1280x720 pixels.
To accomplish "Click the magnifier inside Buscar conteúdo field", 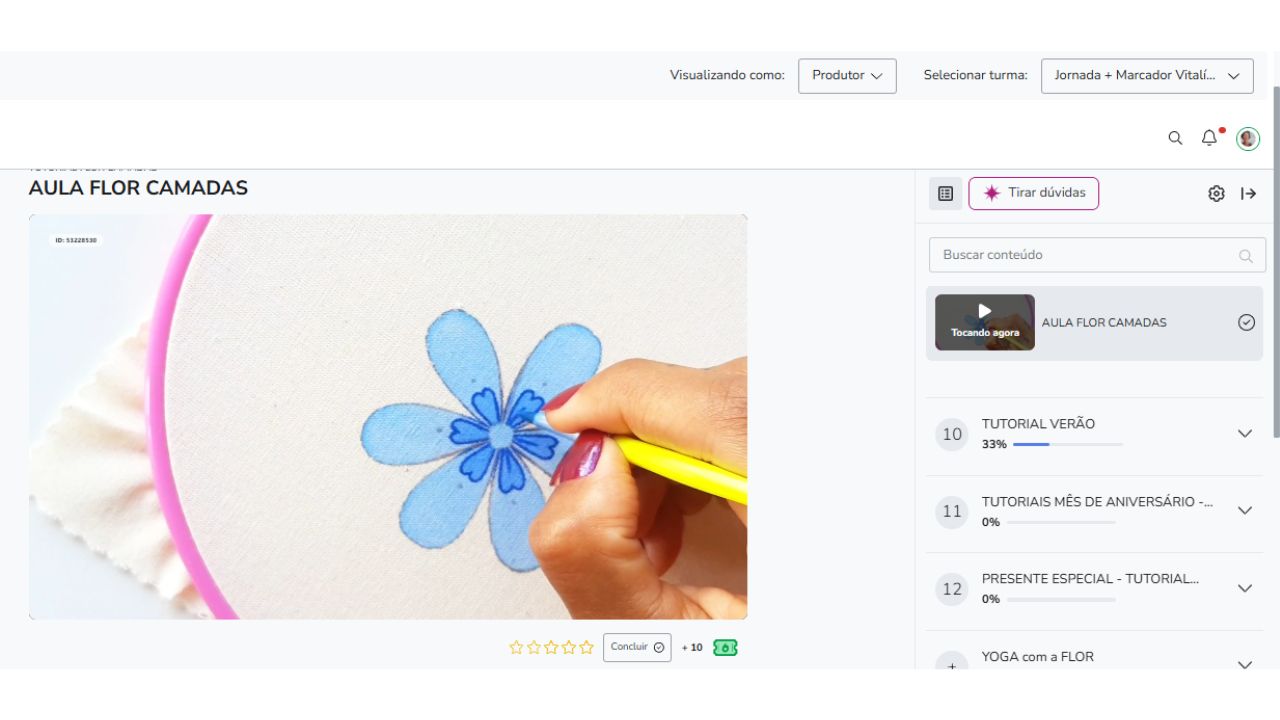I will click(x=1246, y=255).
